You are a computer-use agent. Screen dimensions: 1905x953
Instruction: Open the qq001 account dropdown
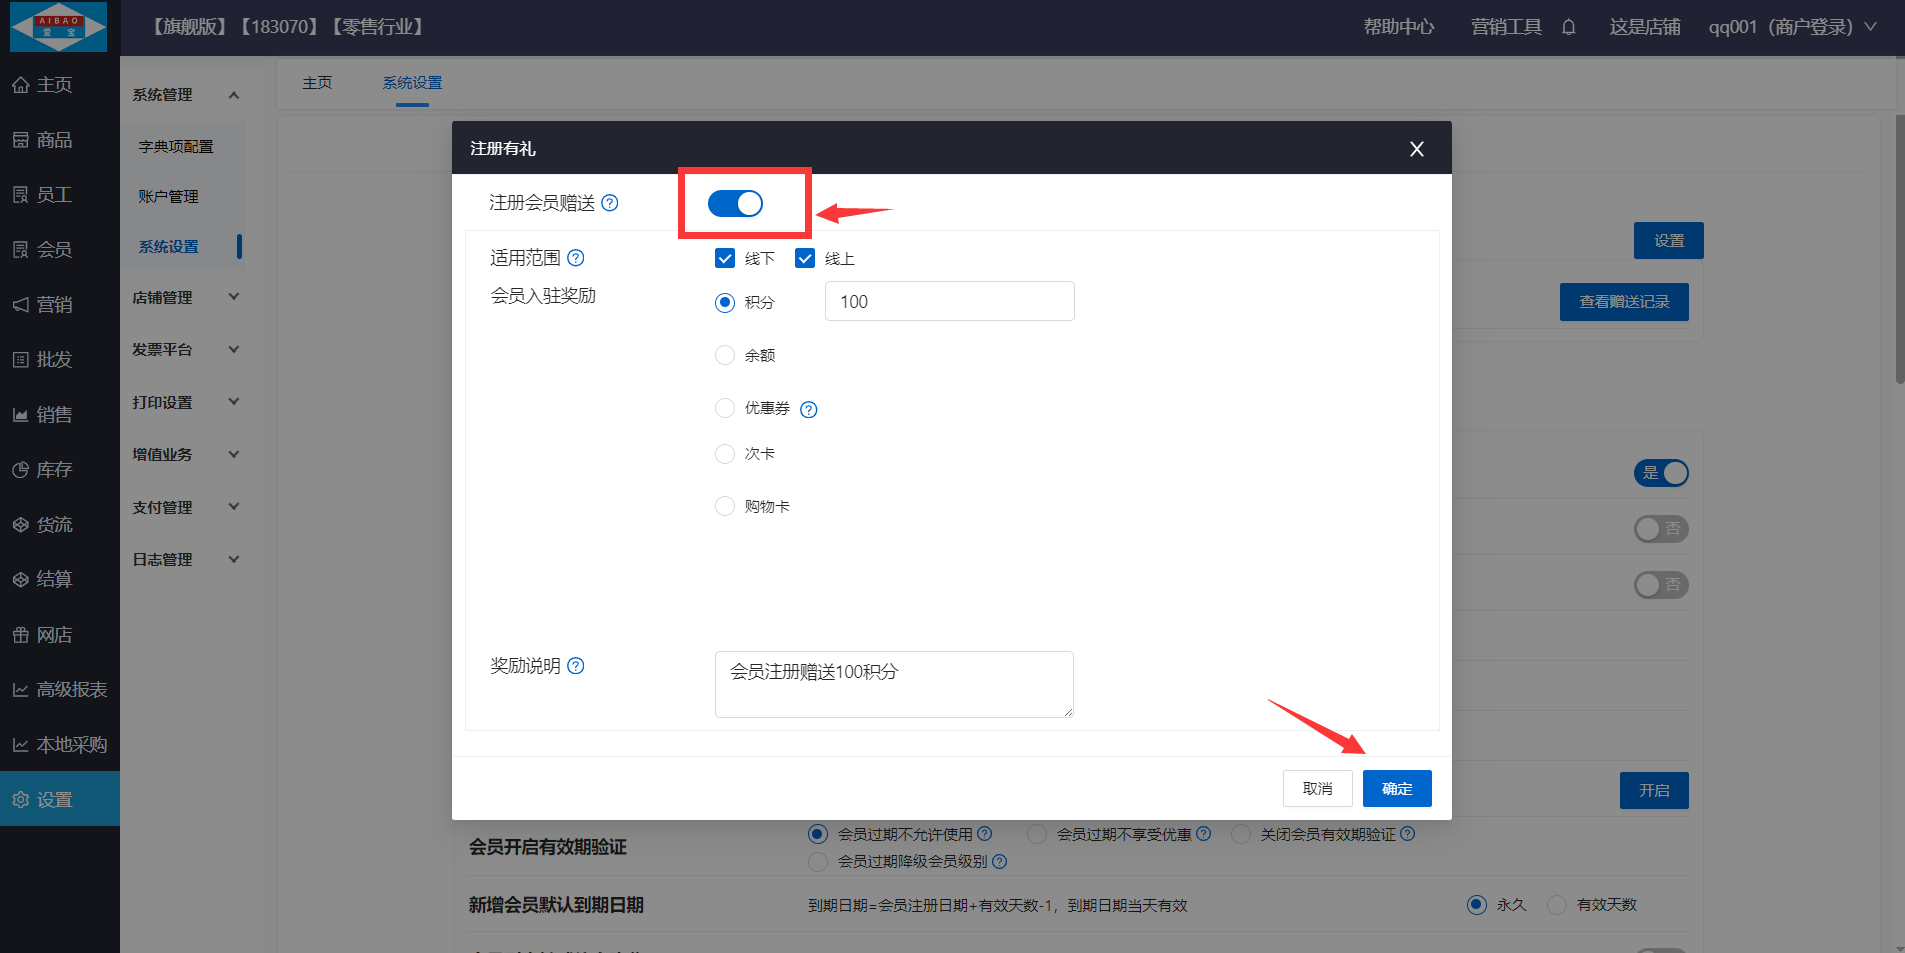point(1791,27)
